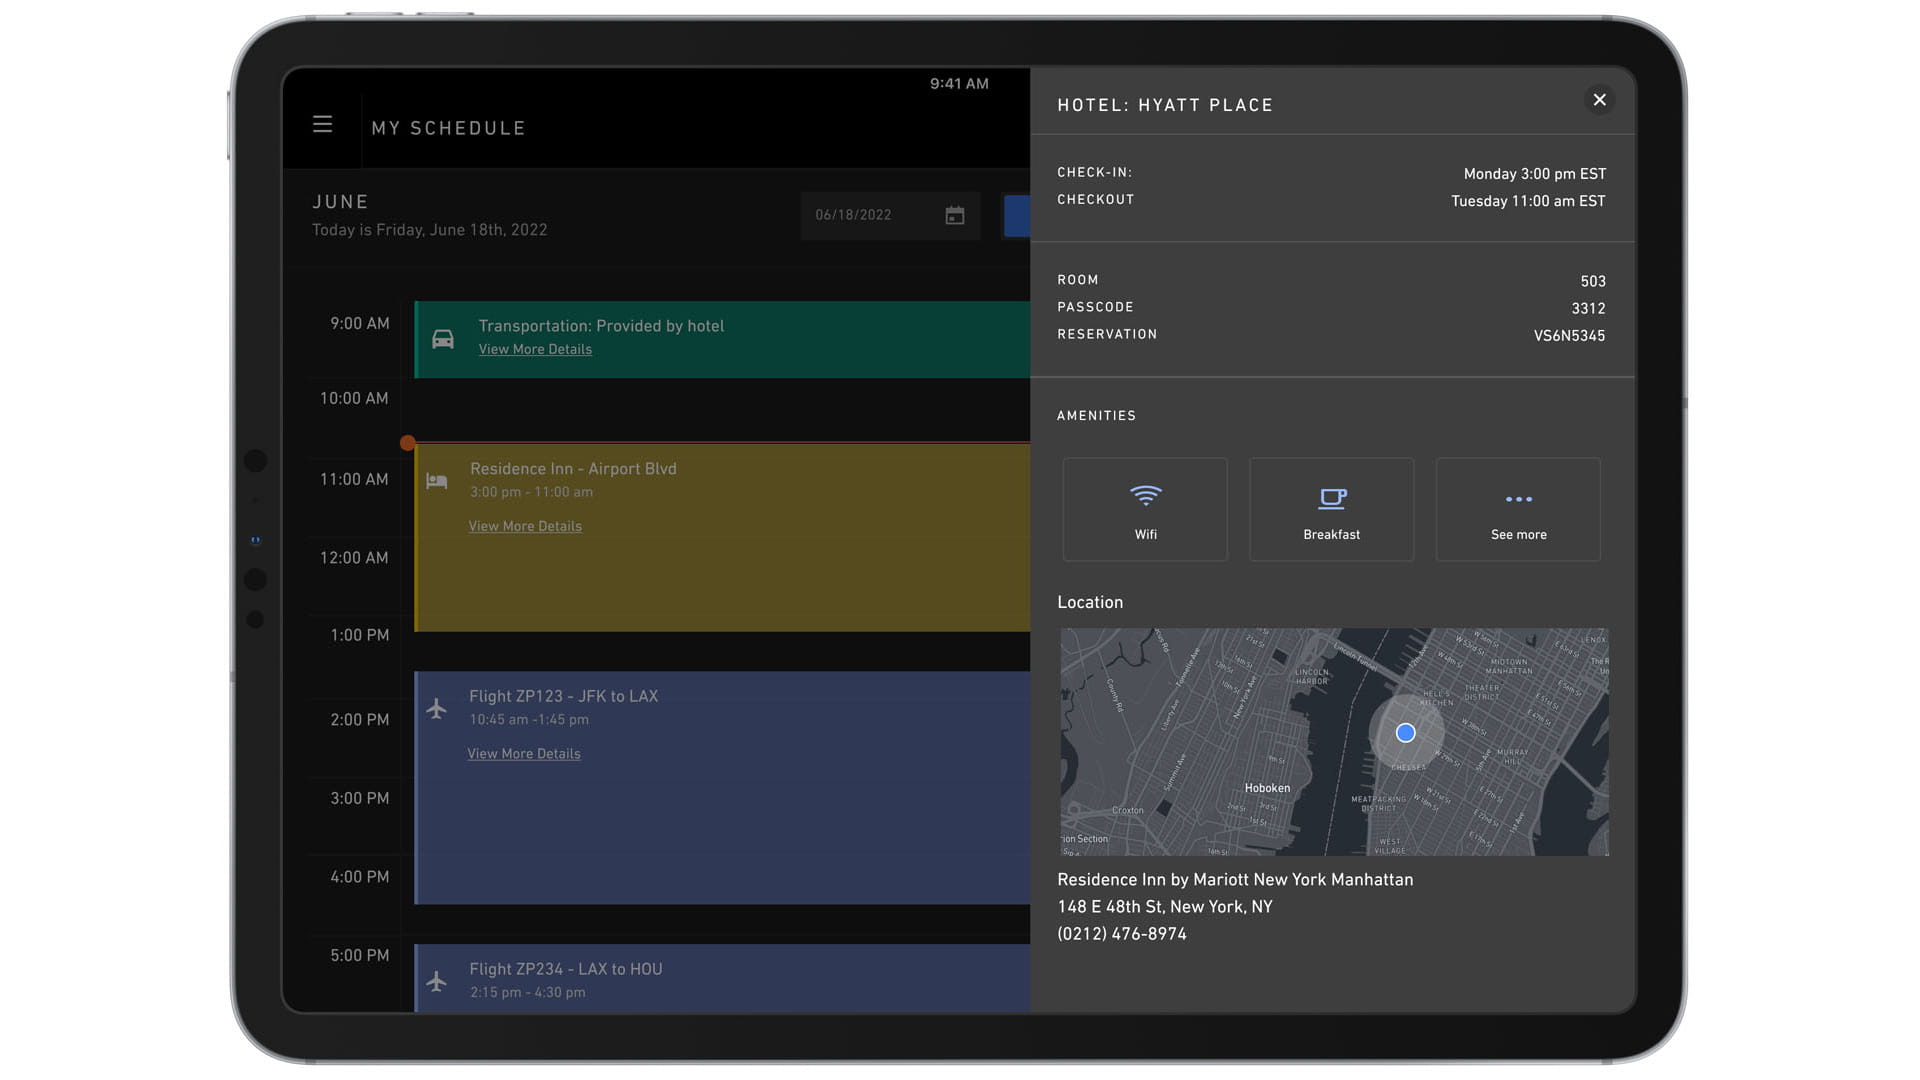
Task: Click Transportation: Provided by hotel title
Action: click(x=601, y=326)
